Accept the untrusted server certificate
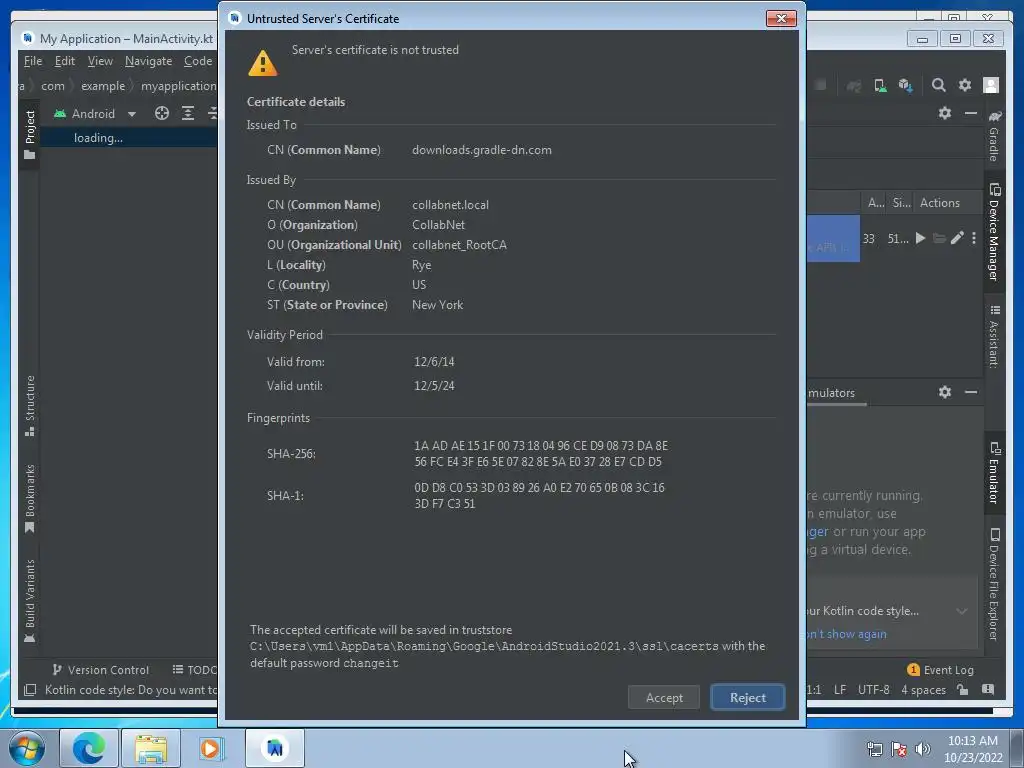Screen dimensions: 1024x768 point(664,697)
